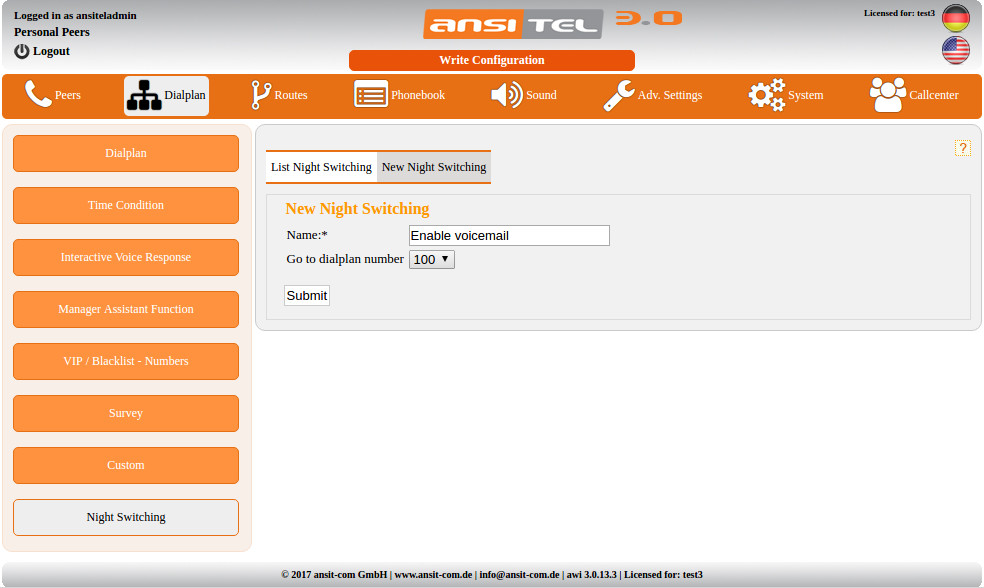Switch to the New Night Switching tab
The height and width of the screenshot is (588, 984).
[x=434, y=166]
